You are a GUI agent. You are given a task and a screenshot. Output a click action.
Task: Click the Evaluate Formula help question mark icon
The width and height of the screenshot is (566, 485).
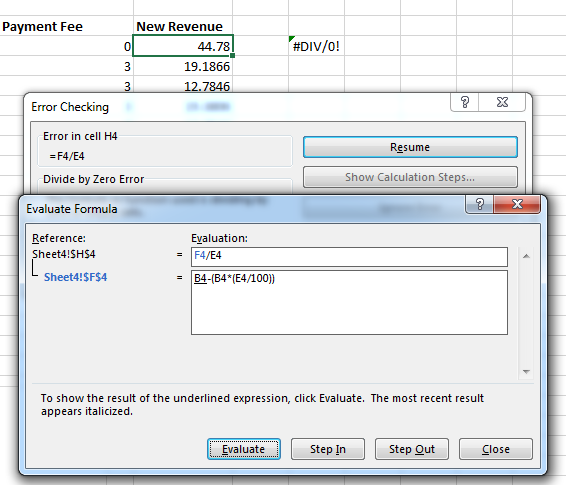479,204
